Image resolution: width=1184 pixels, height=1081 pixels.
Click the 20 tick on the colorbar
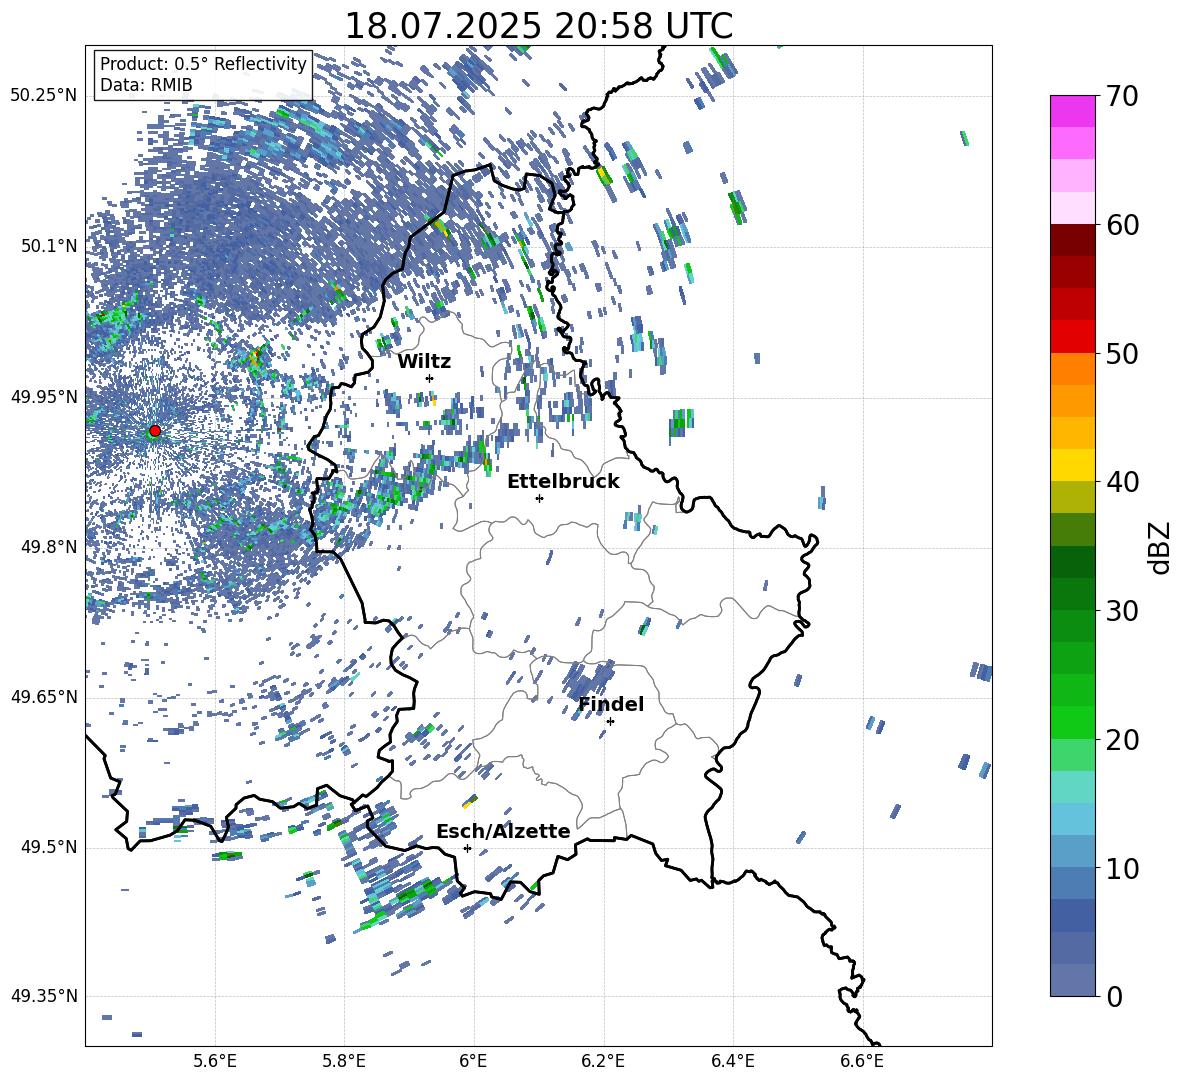pyautogui.click(x=1122, y=740)
